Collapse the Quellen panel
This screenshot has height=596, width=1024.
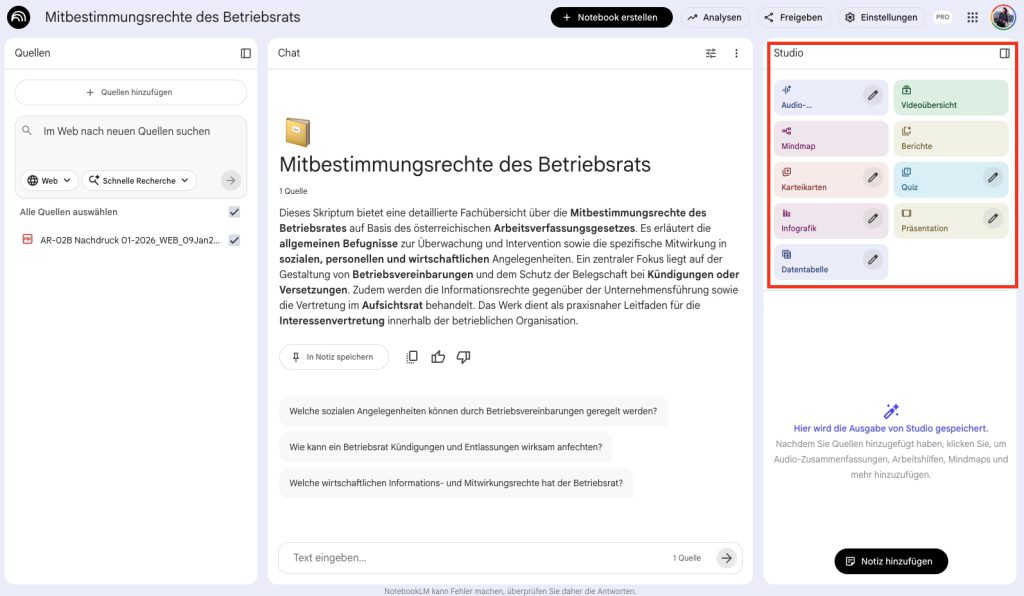point(245,53)
